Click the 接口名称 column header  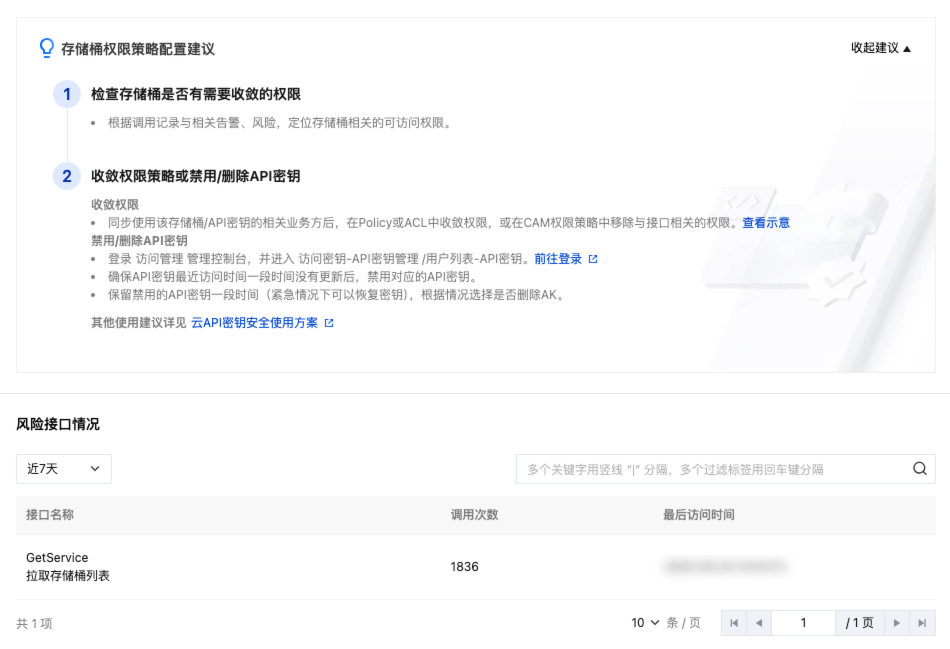pos(50,515)
